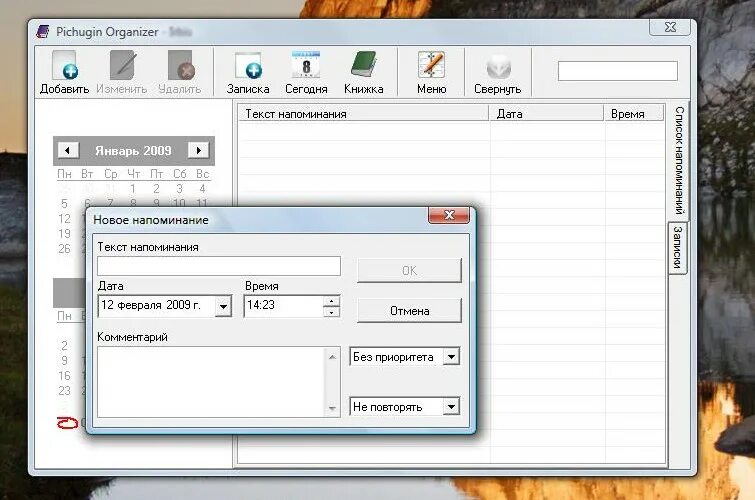
Task: Select January 12 in the calendar
Action: [x=64, y=219]
